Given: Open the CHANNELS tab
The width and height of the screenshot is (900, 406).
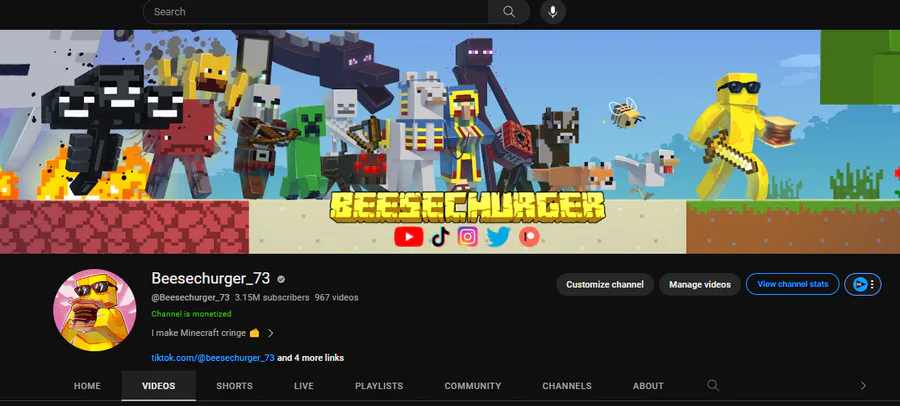Looking at the screenshot, I should 567,386.
